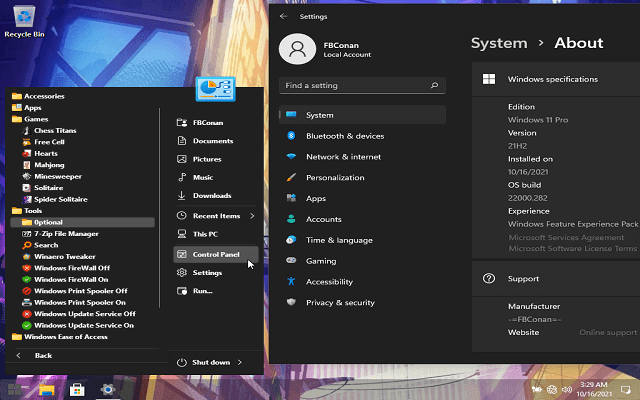Launch Mahjong game
Image resolution: width=640 pixels, height=400 pixels.
point(43,165)
